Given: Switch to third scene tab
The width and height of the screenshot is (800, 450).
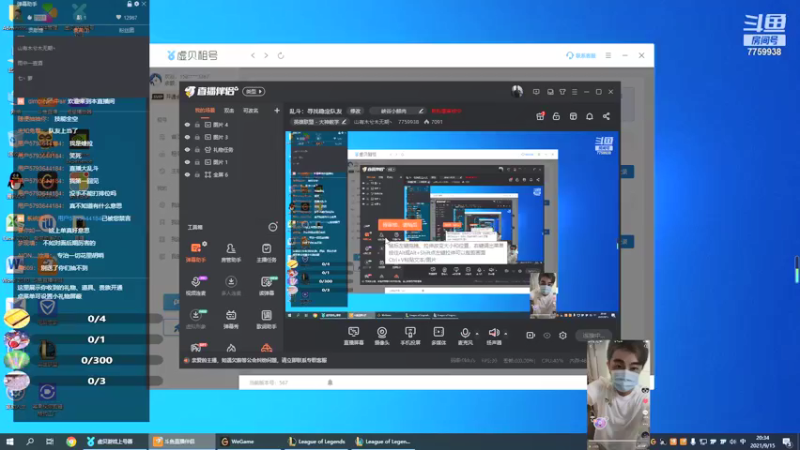Looking at the screenshot, I should tap(251, 110).
